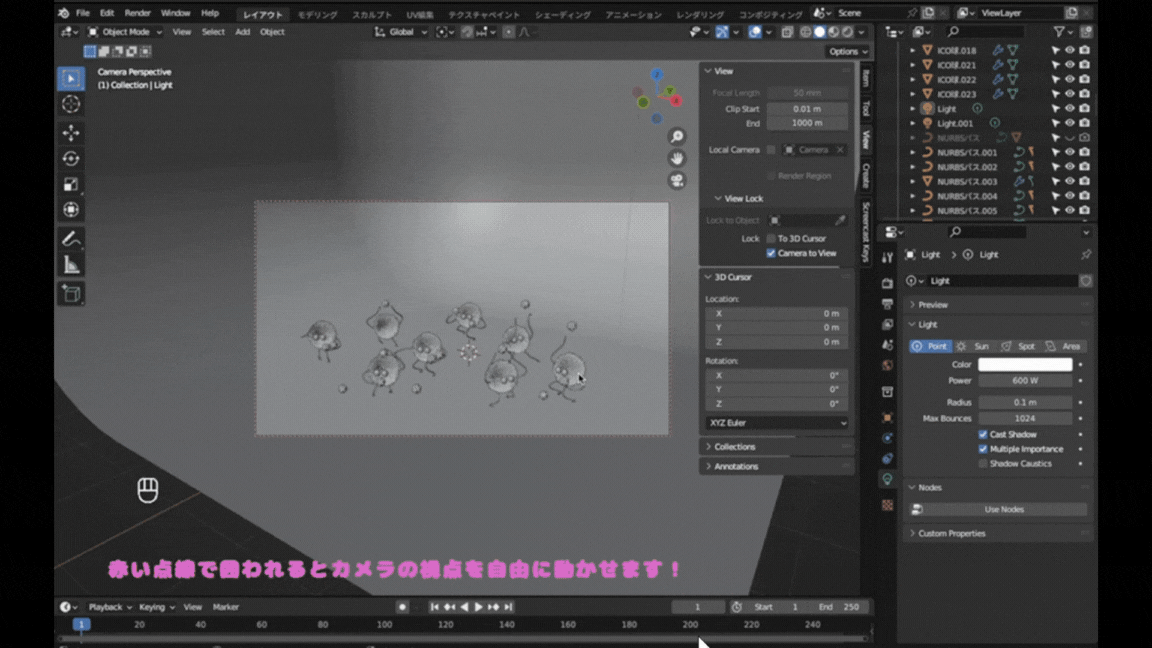
Task: Open the Render properties tab icon
Action: (888, 283)
